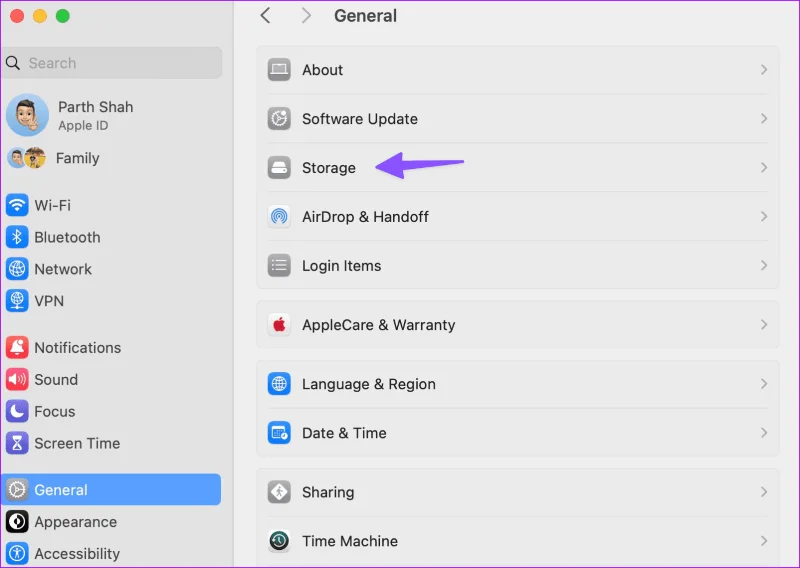Click the About laptop icon
Screen dimensions: 800x568
279,70
